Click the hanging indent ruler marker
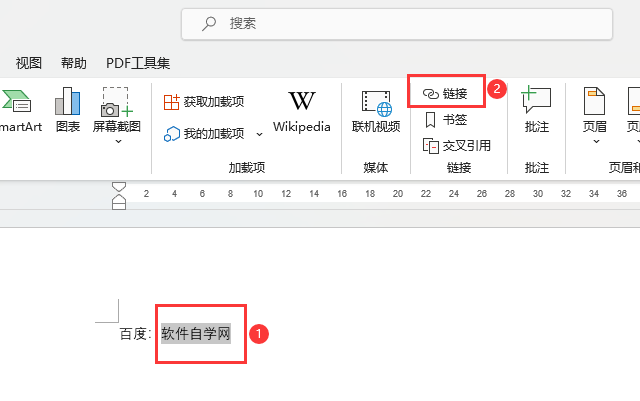The image size is (640, 401). [119, 199]
